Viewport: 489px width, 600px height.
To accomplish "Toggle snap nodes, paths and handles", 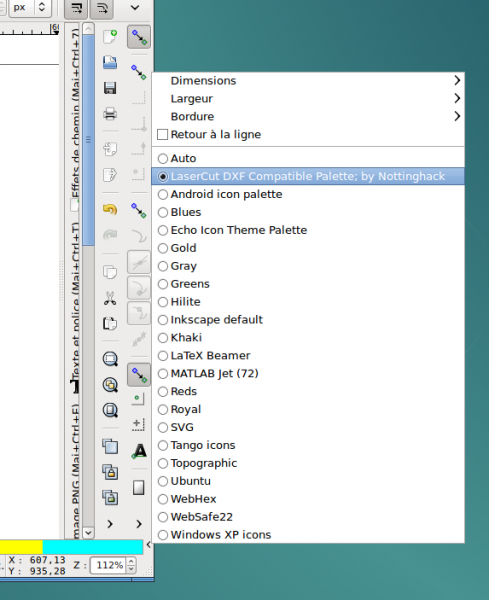I will tap(139, 210).
